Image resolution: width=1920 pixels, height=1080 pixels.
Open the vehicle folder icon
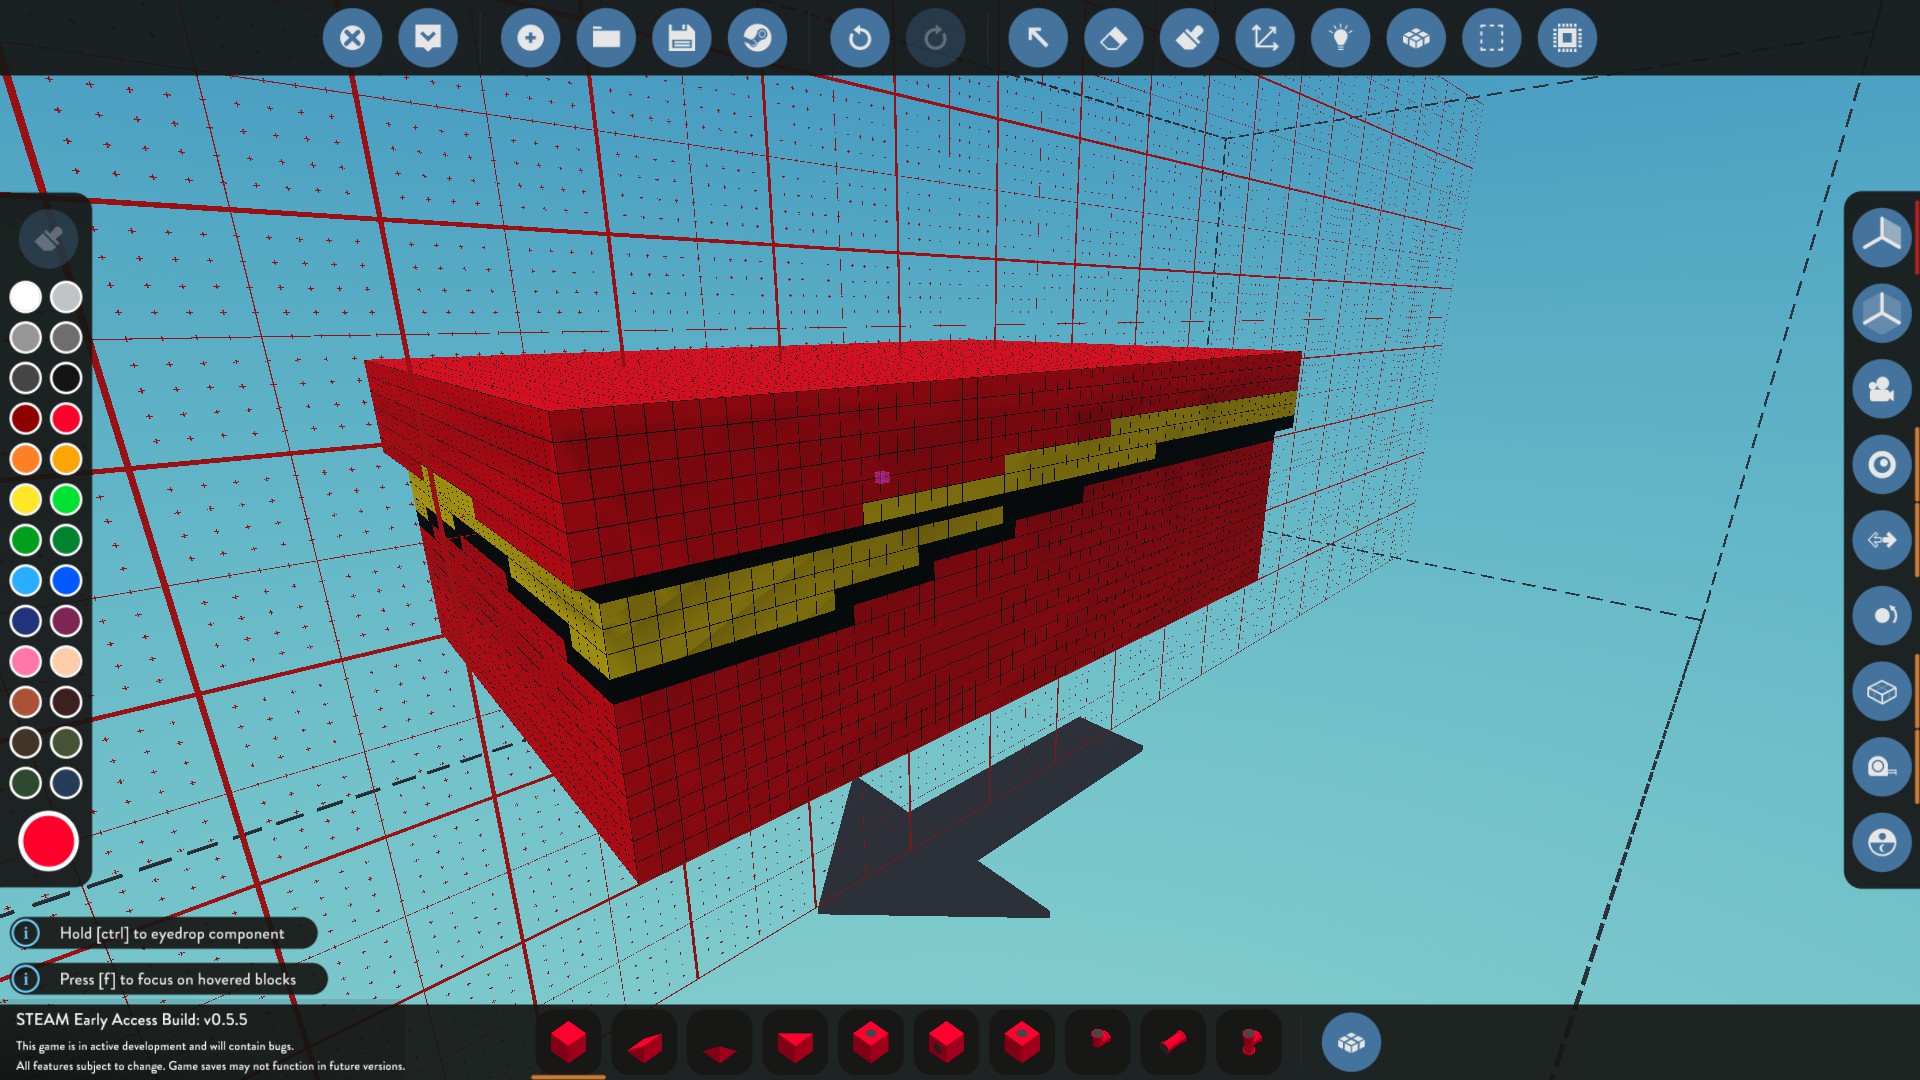point(606,38)
